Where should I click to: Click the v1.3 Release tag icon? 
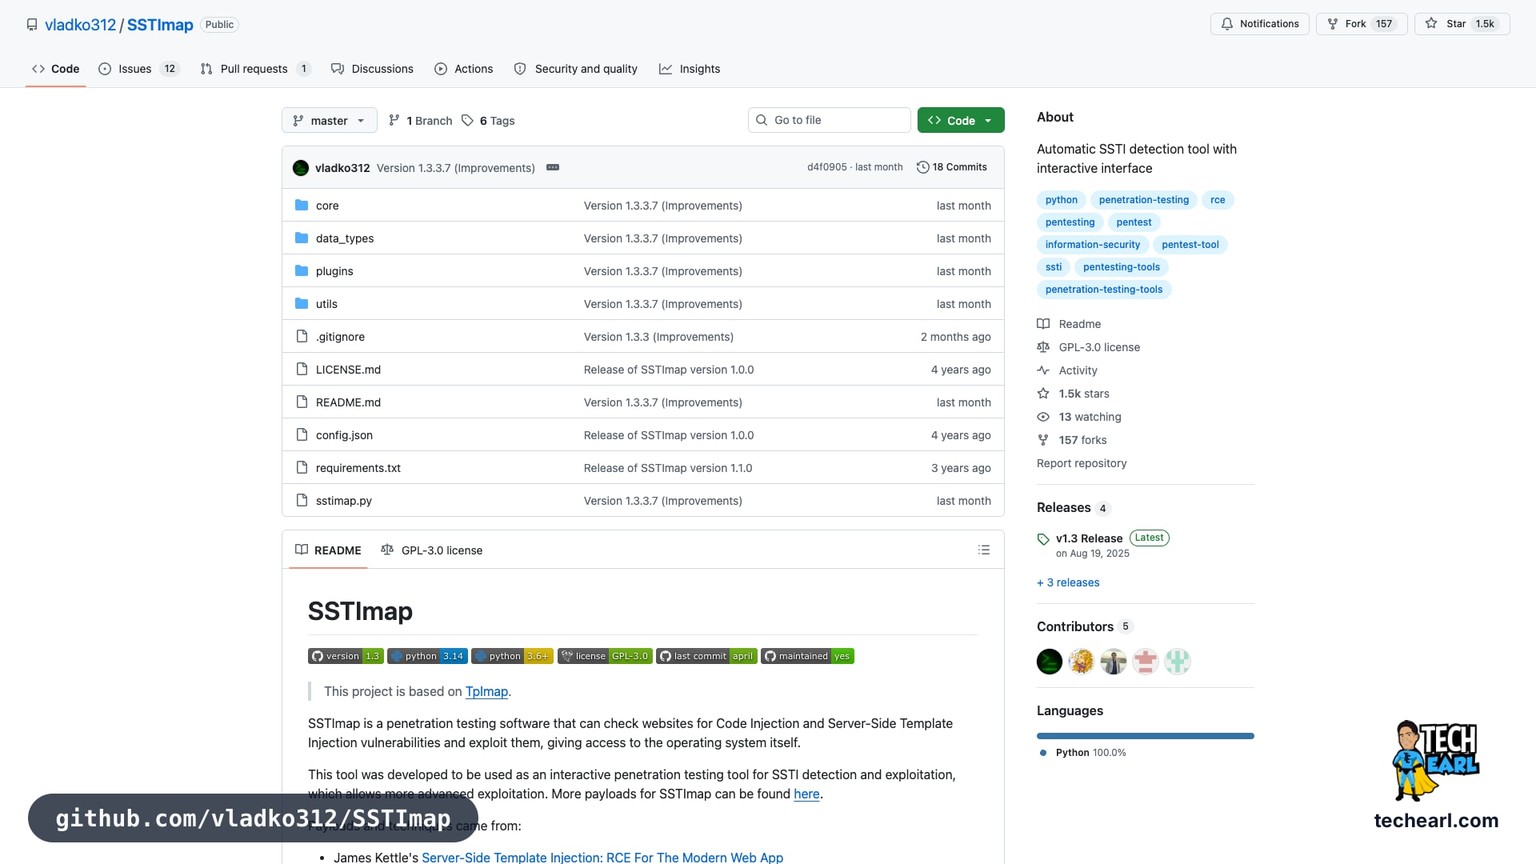[x=1043, y=539]
